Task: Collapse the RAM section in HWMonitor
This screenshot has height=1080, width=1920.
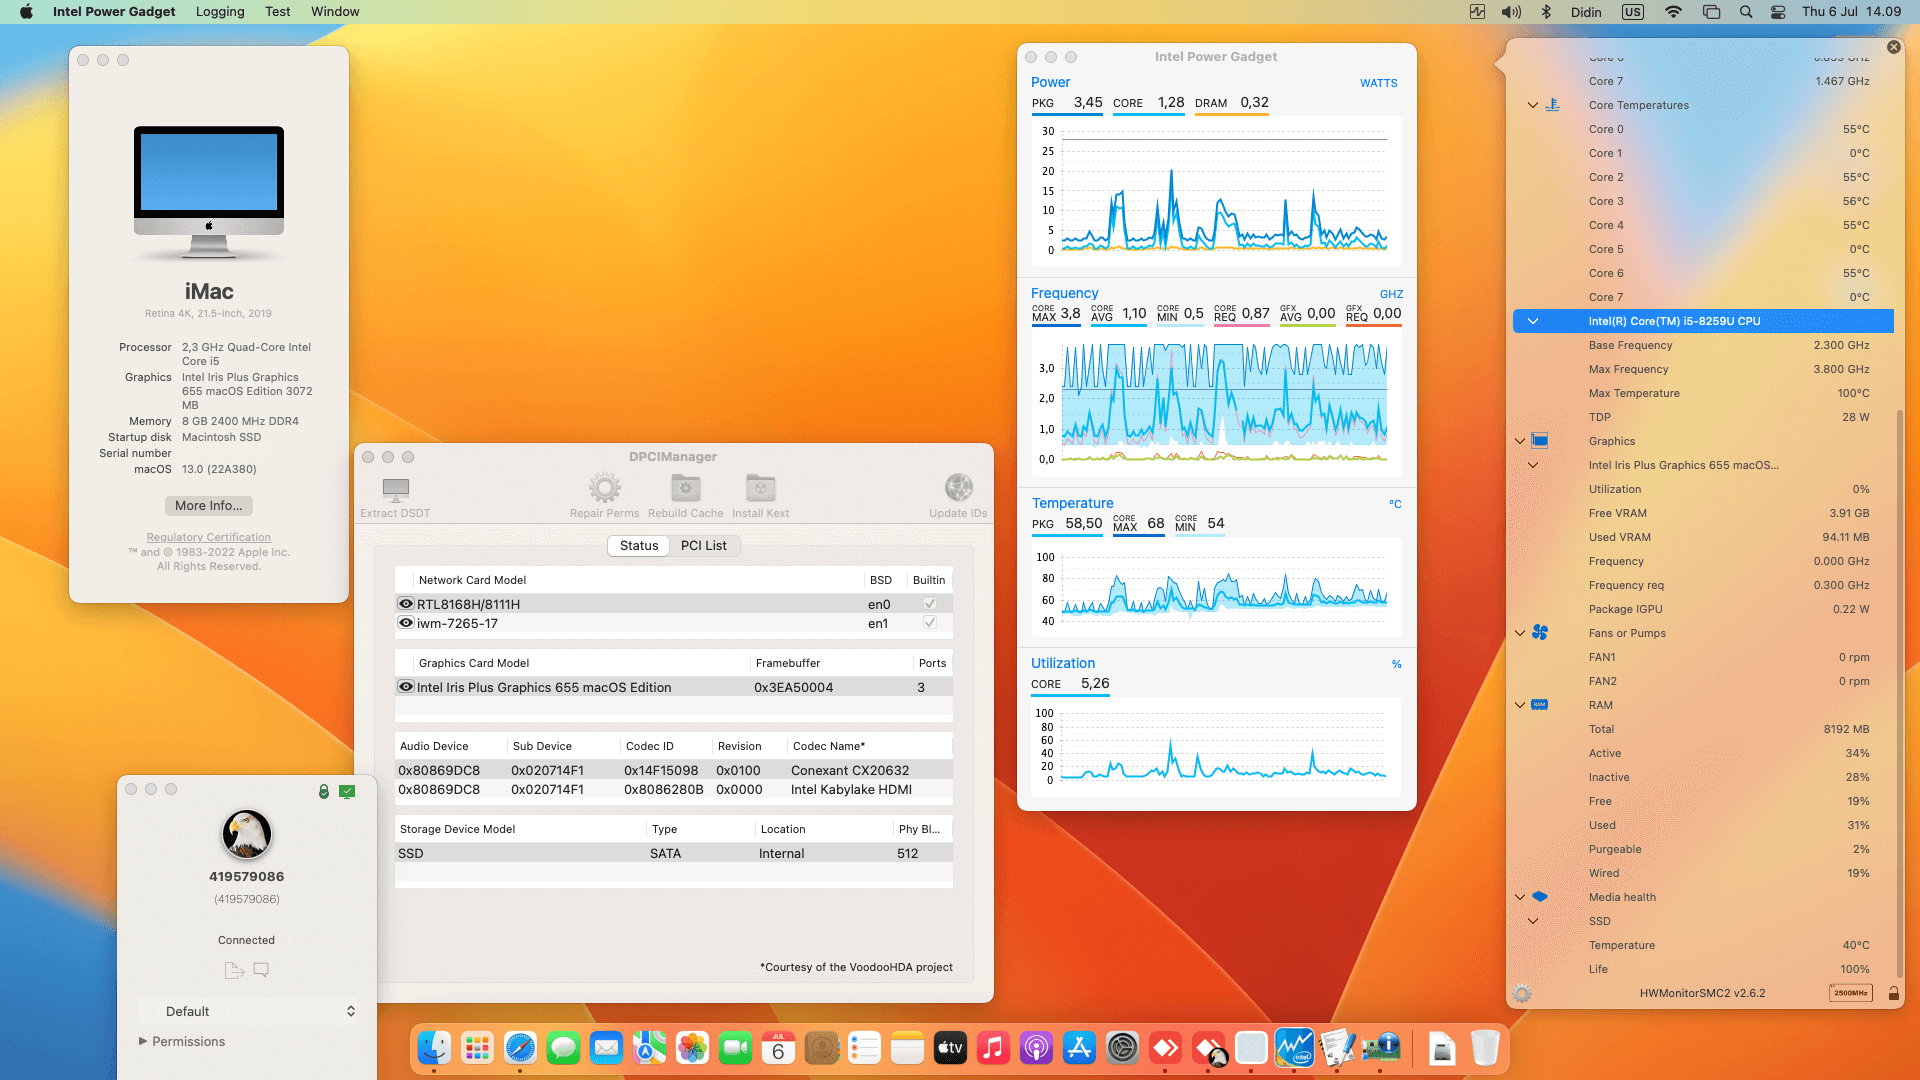Action: pyautogui.click(x=1520, y=705)
